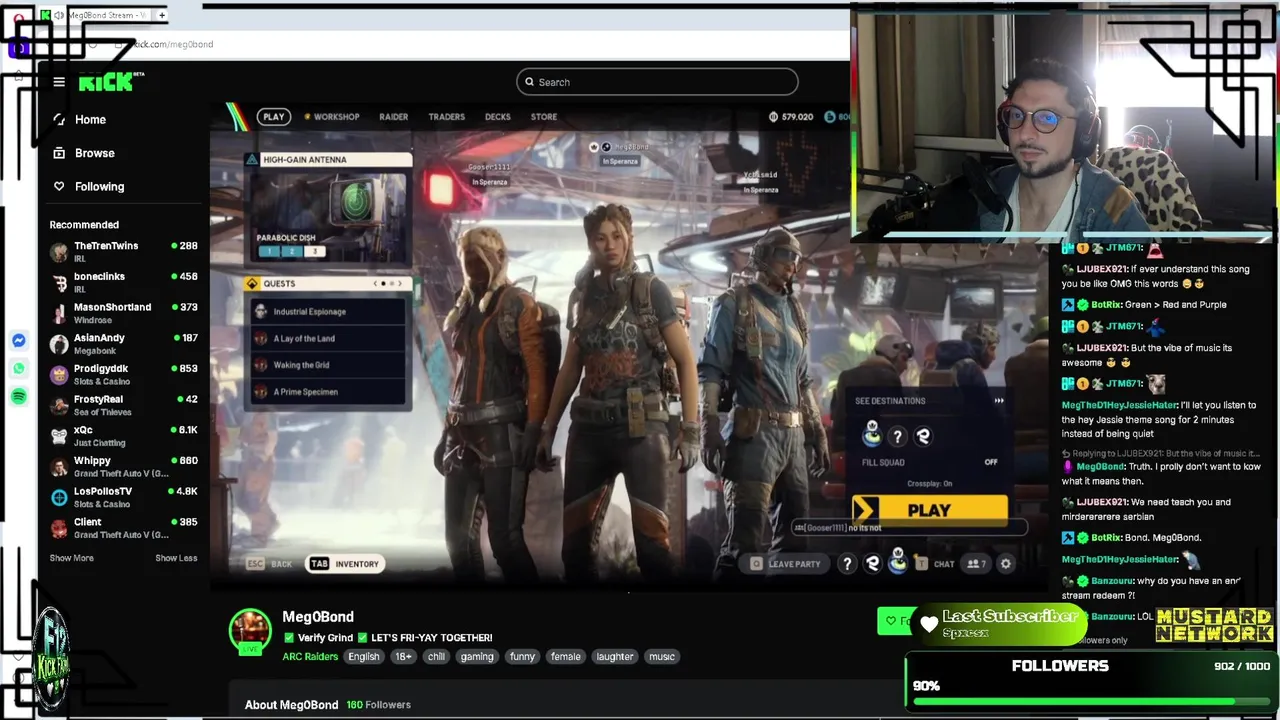This screenshot has height=720, width=1280.
Task: Expand Show More recommended channels
Action: (x=72, y=558)
